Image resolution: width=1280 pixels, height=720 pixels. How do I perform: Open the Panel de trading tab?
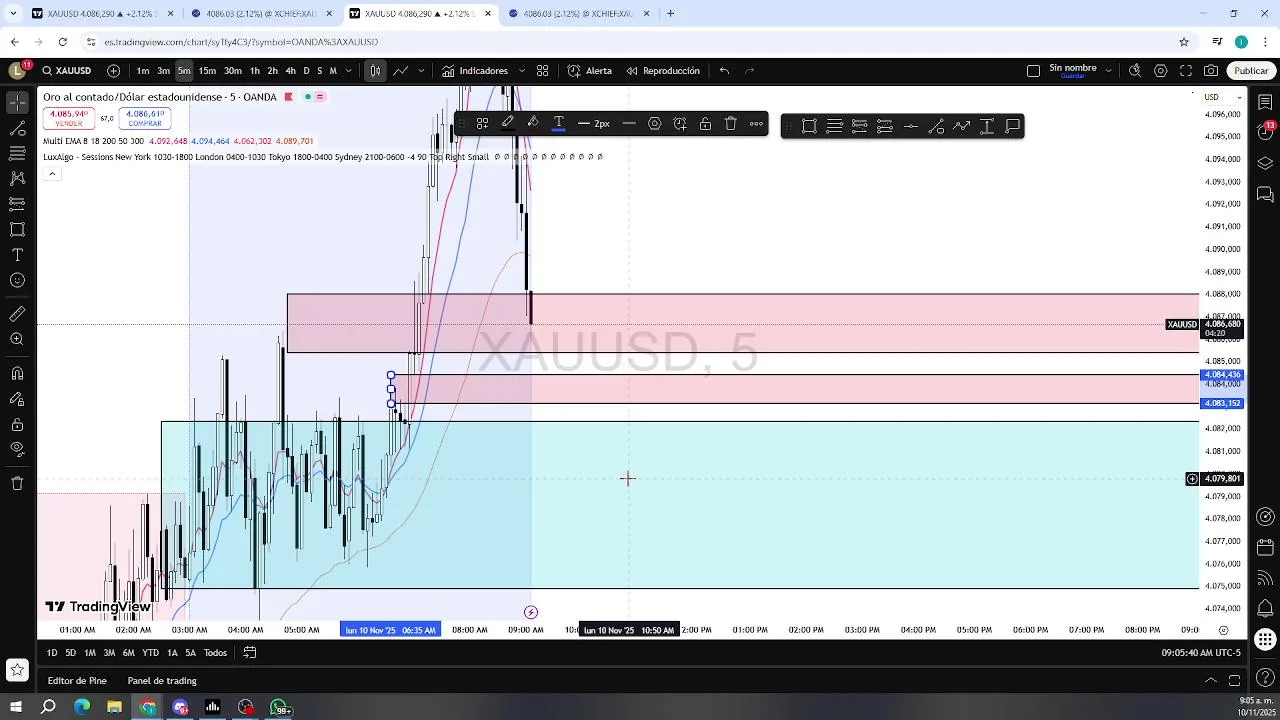162,681
